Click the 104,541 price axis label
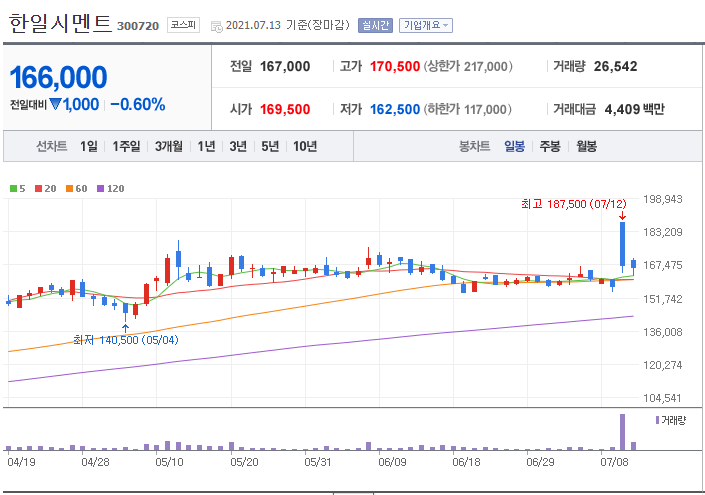Image resolution: width=705 pixels, height=495 pixels. 663,398
